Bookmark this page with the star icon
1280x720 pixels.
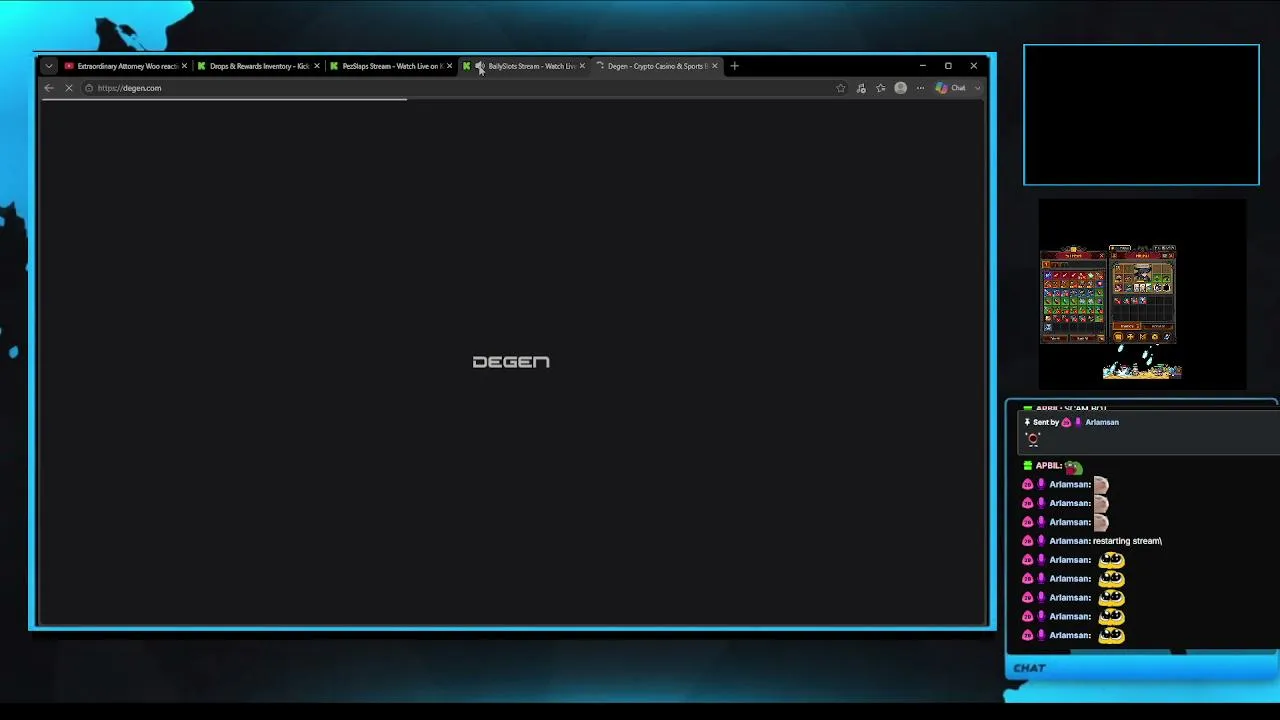840,88
